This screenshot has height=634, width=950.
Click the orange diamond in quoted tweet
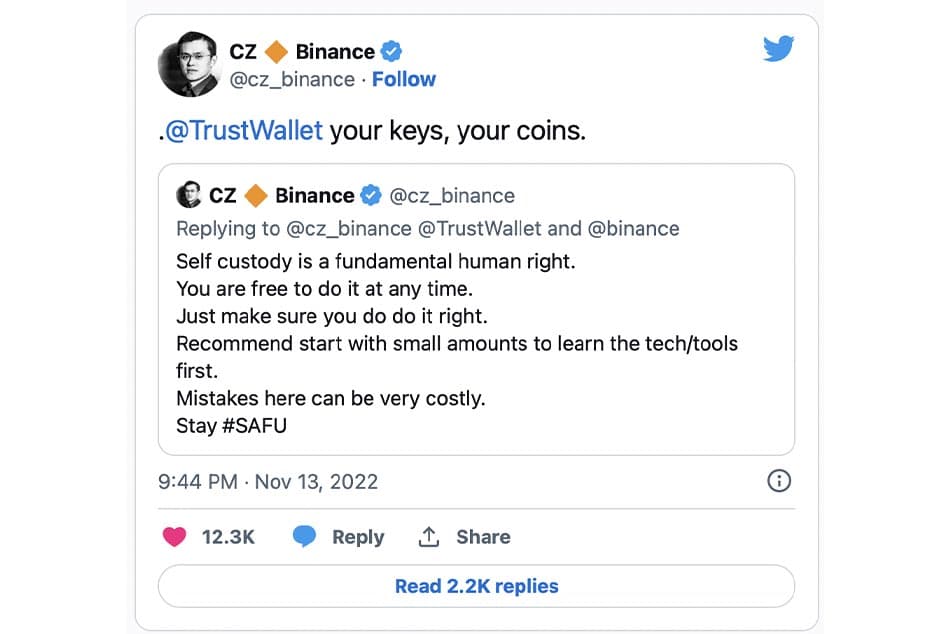(256, 195)
